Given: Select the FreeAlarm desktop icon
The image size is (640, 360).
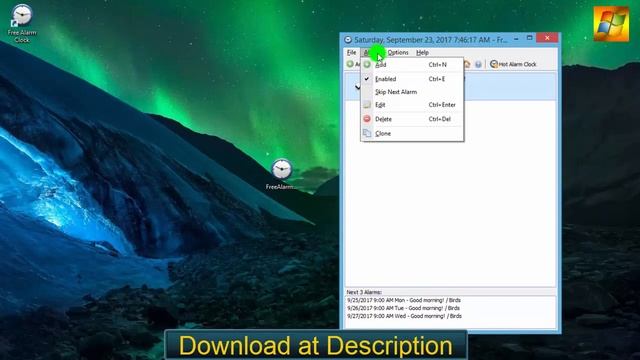Looking at the screenshot, I should point(282,174).
